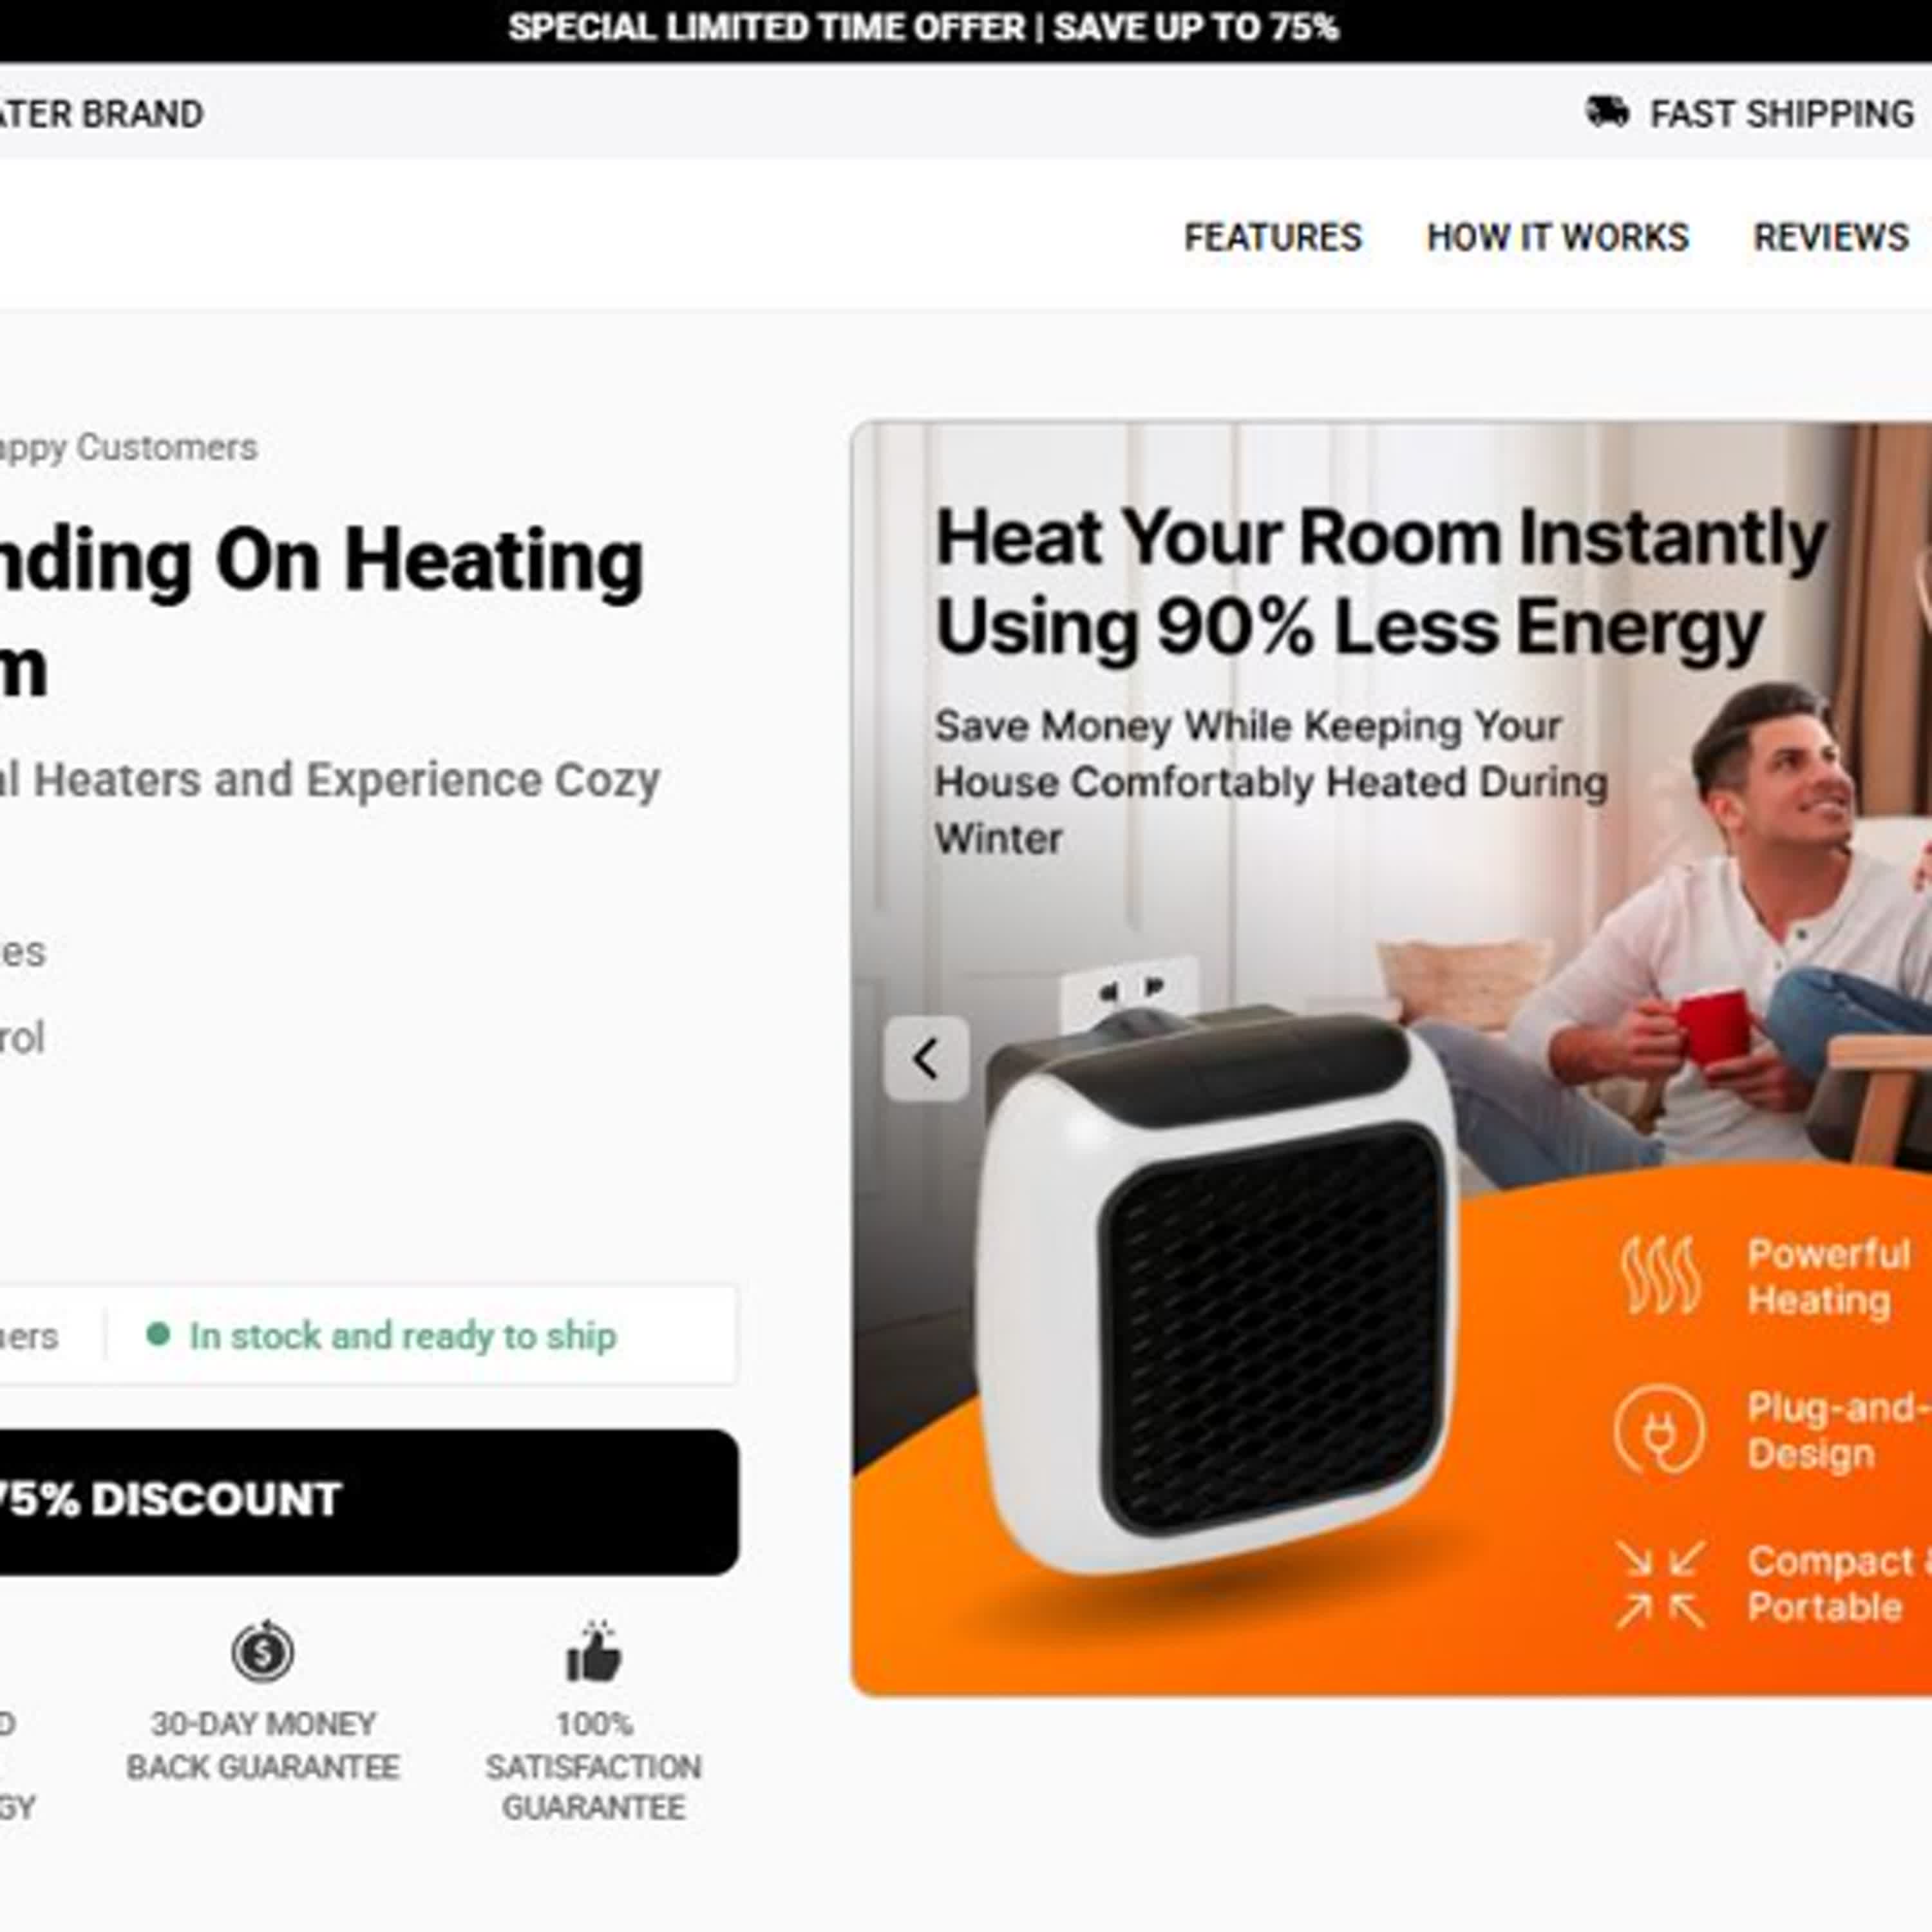This screenshot has width=1932, height=1932.
Task: Click the thumbs up satisfaction icon
Action: (594, 1651)
